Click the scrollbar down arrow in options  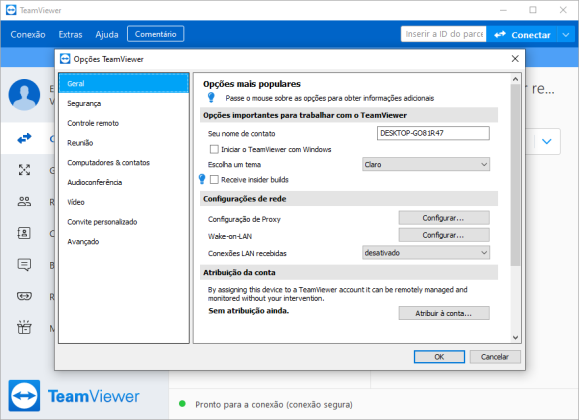click(x=515, y=337)
